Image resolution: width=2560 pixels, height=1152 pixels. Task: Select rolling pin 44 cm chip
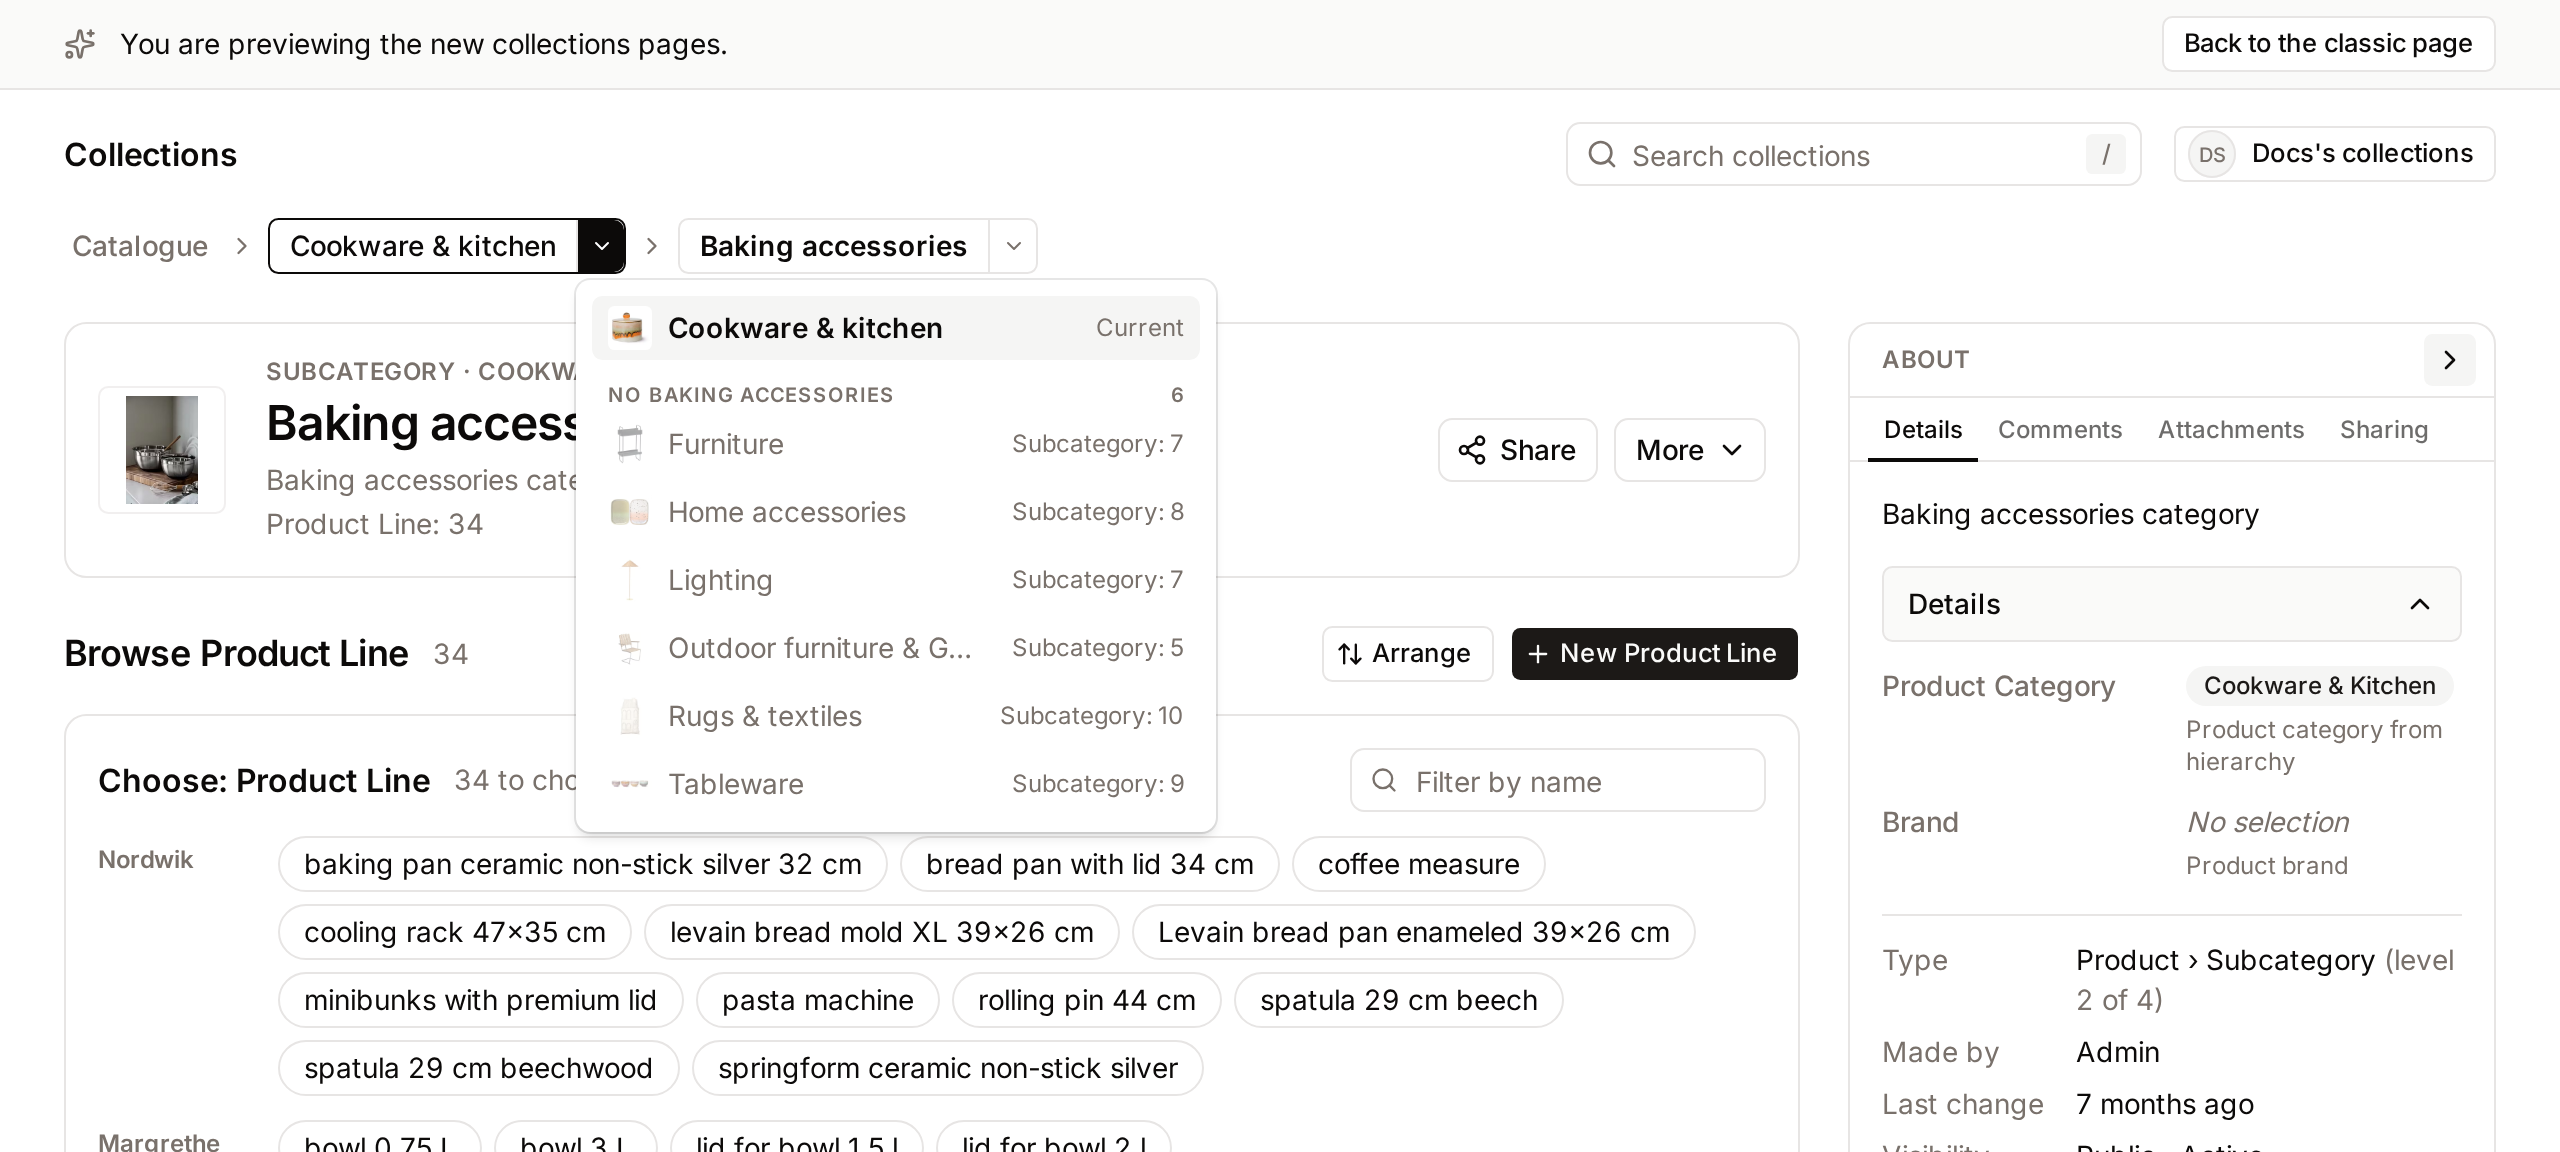pos(1086,1000)
